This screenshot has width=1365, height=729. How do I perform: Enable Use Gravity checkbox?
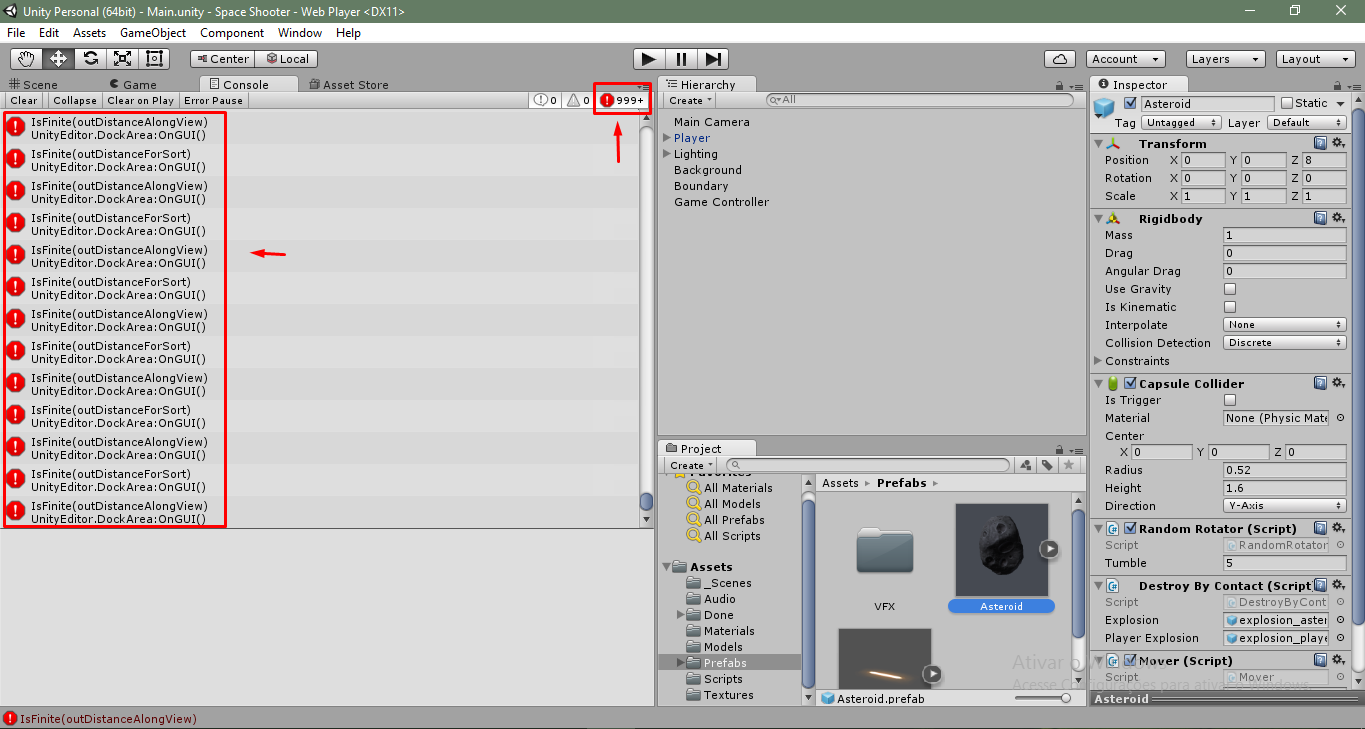[1230, 289]
